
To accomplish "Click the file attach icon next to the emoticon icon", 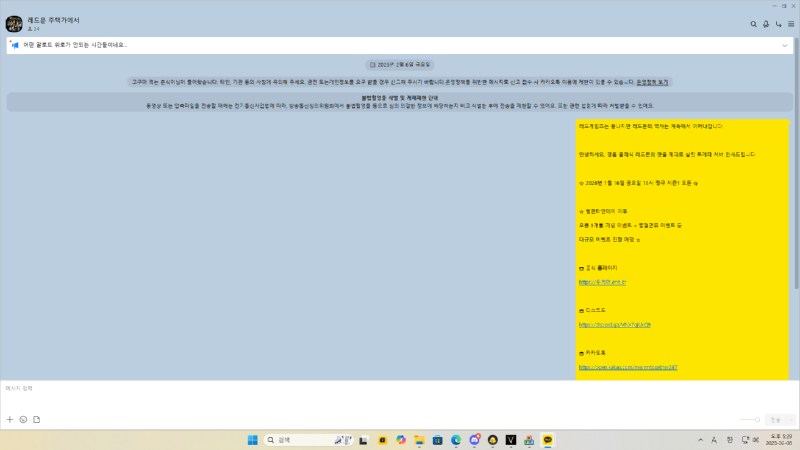I will [36, 419].
